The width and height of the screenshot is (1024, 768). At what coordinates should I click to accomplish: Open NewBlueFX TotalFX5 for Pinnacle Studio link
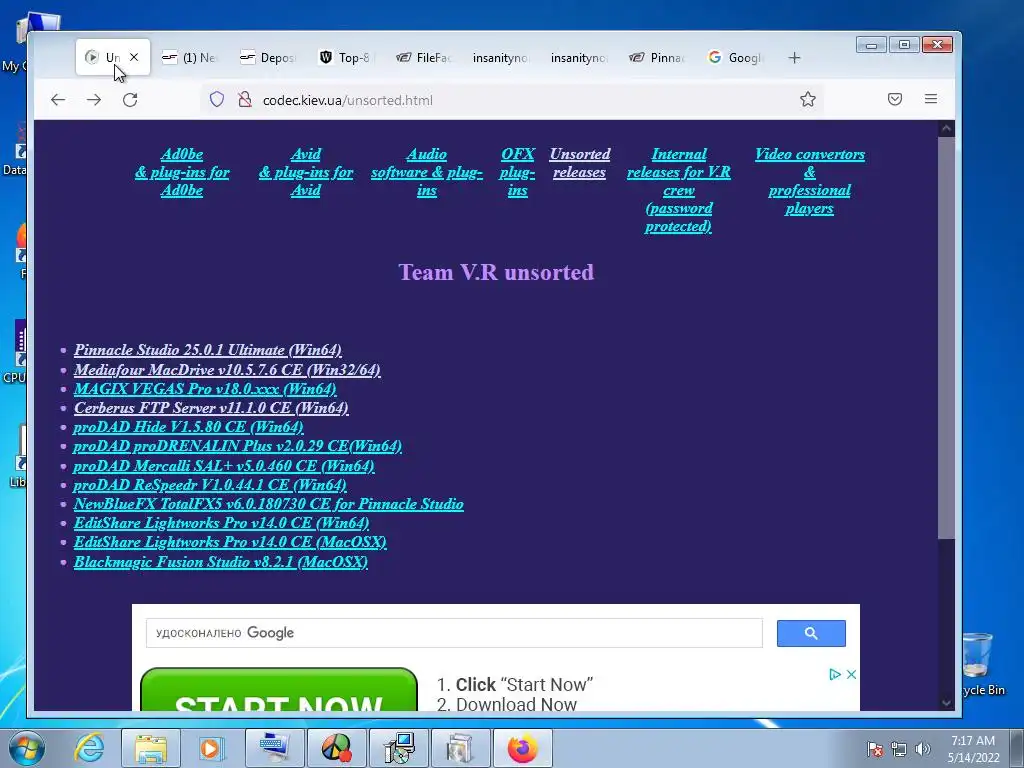coord(268,504)
